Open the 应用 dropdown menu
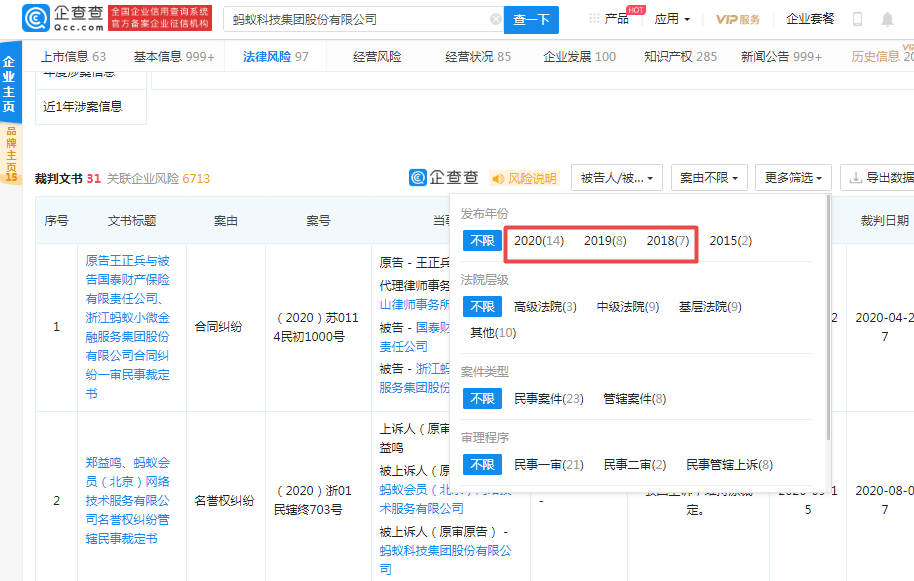Screen dimensions: 914x581 coord(672,19)
